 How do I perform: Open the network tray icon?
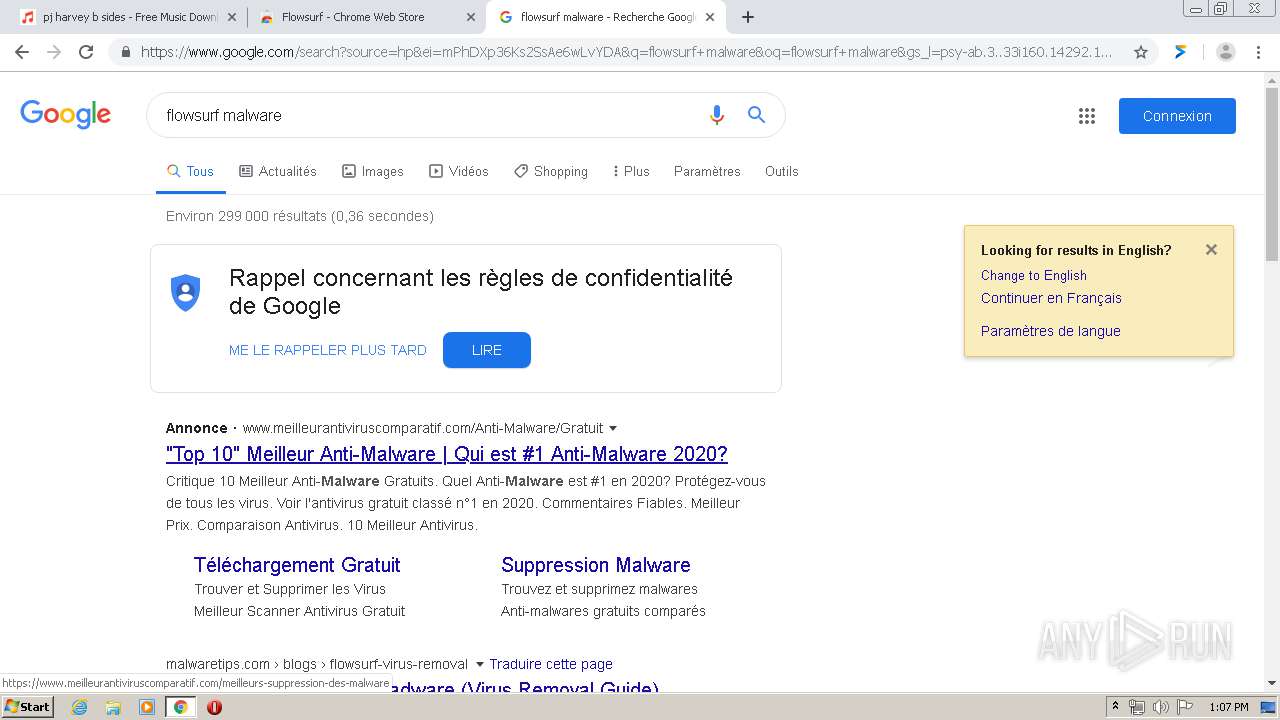click(x=1137, y=707)
